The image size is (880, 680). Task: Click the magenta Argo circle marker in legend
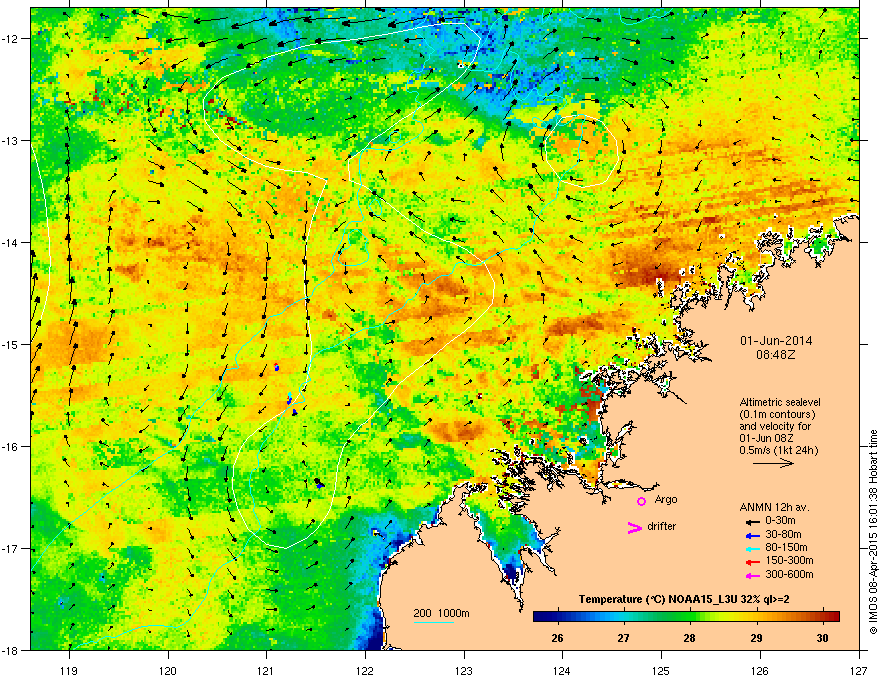point(641,501)
